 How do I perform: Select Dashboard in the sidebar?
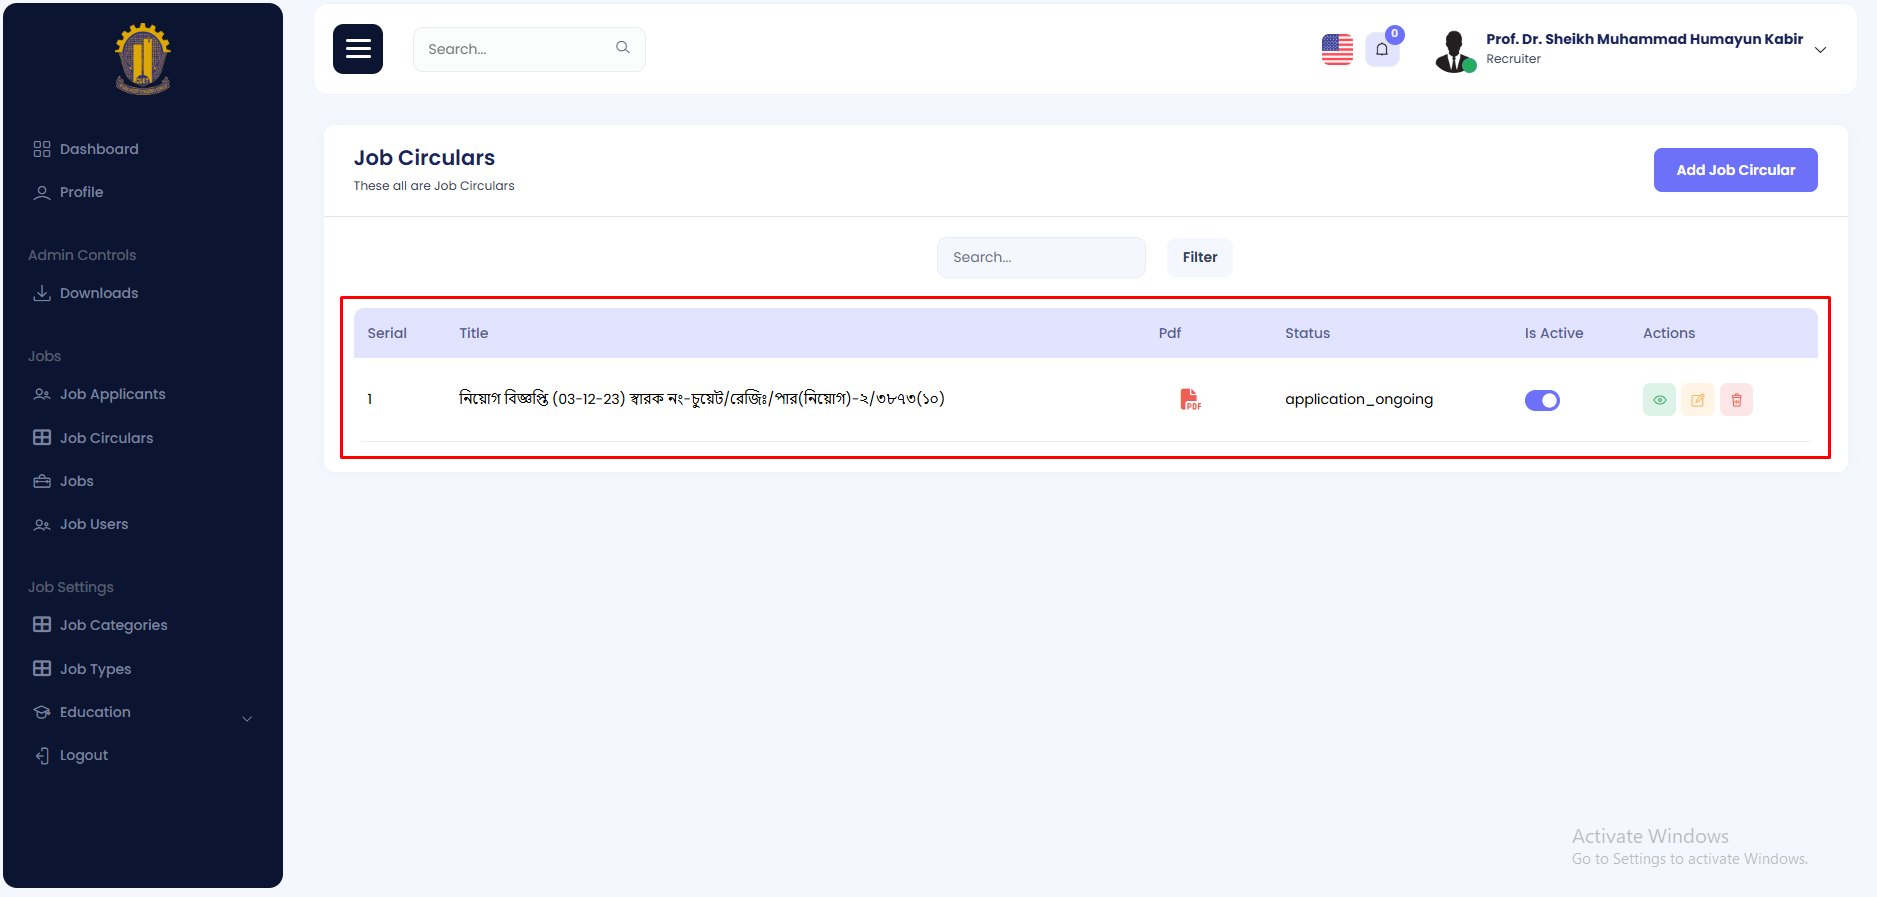point(99,149)
